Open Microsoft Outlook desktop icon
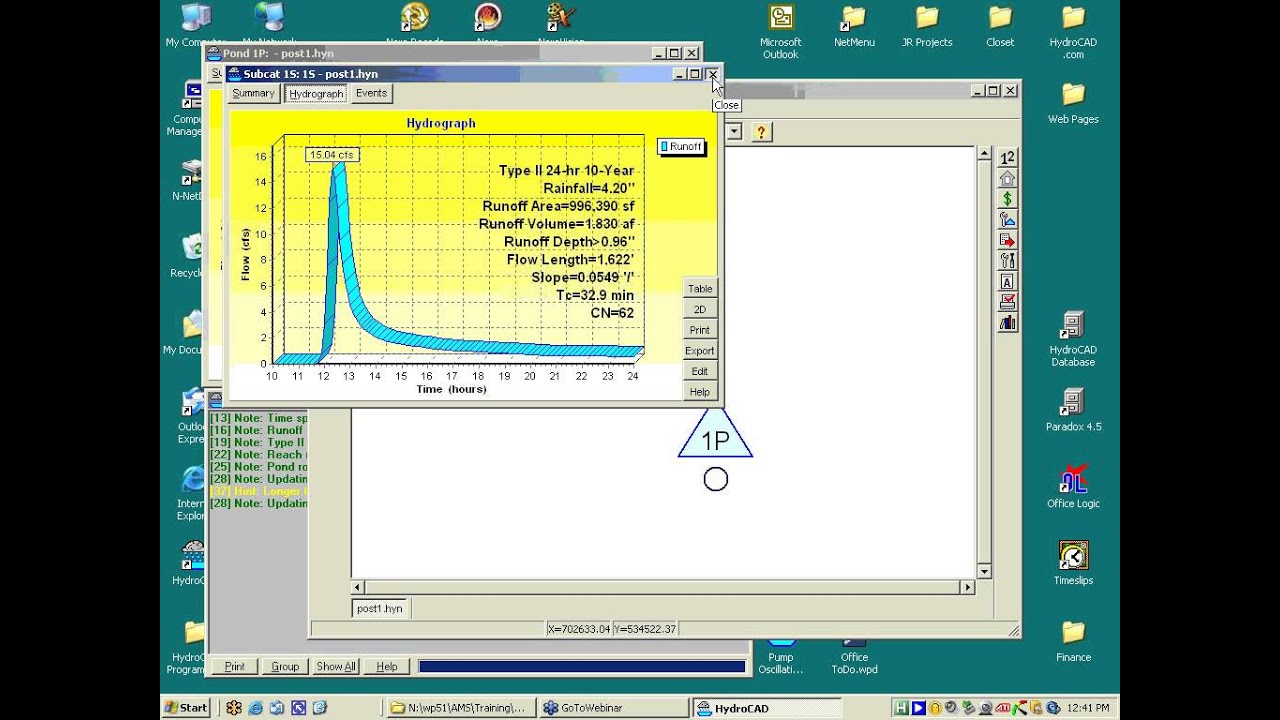This screenshot has width=1280, height=720. point(781,30)
